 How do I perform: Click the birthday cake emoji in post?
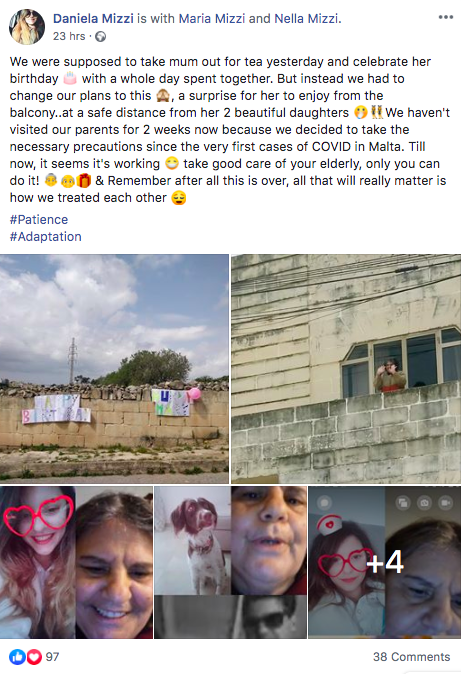(x=70, y=78)
